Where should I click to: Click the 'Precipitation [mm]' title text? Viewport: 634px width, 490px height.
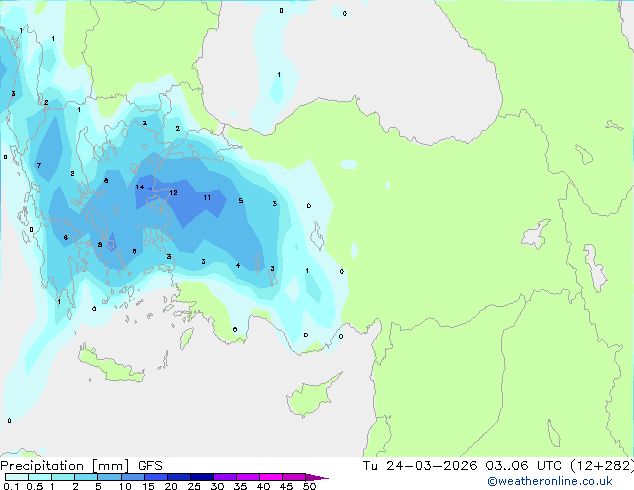click(65, 466)
